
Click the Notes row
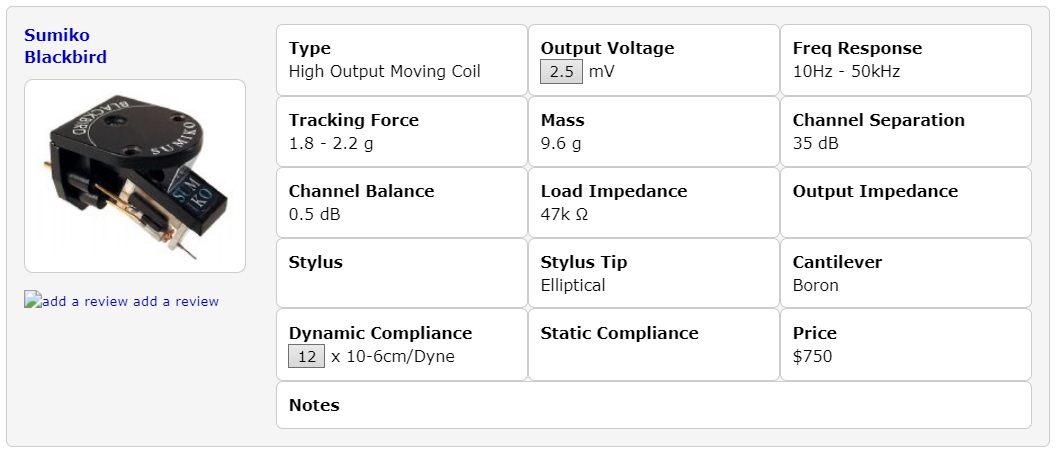click(653, 405)
